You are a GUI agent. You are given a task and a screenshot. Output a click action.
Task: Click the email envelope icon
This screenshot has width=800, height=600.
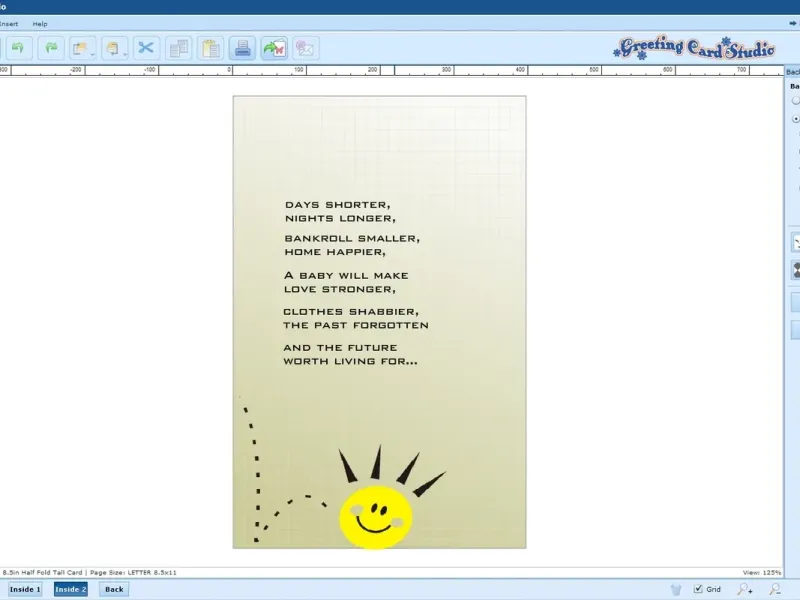[x=306, y=48]
